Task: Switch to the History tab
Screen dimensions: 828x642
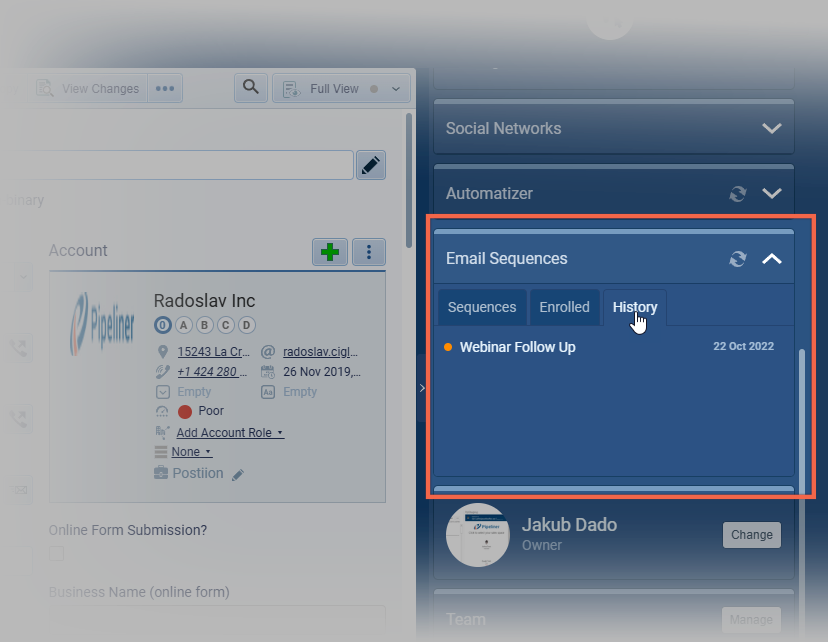Action: point(635,307)
